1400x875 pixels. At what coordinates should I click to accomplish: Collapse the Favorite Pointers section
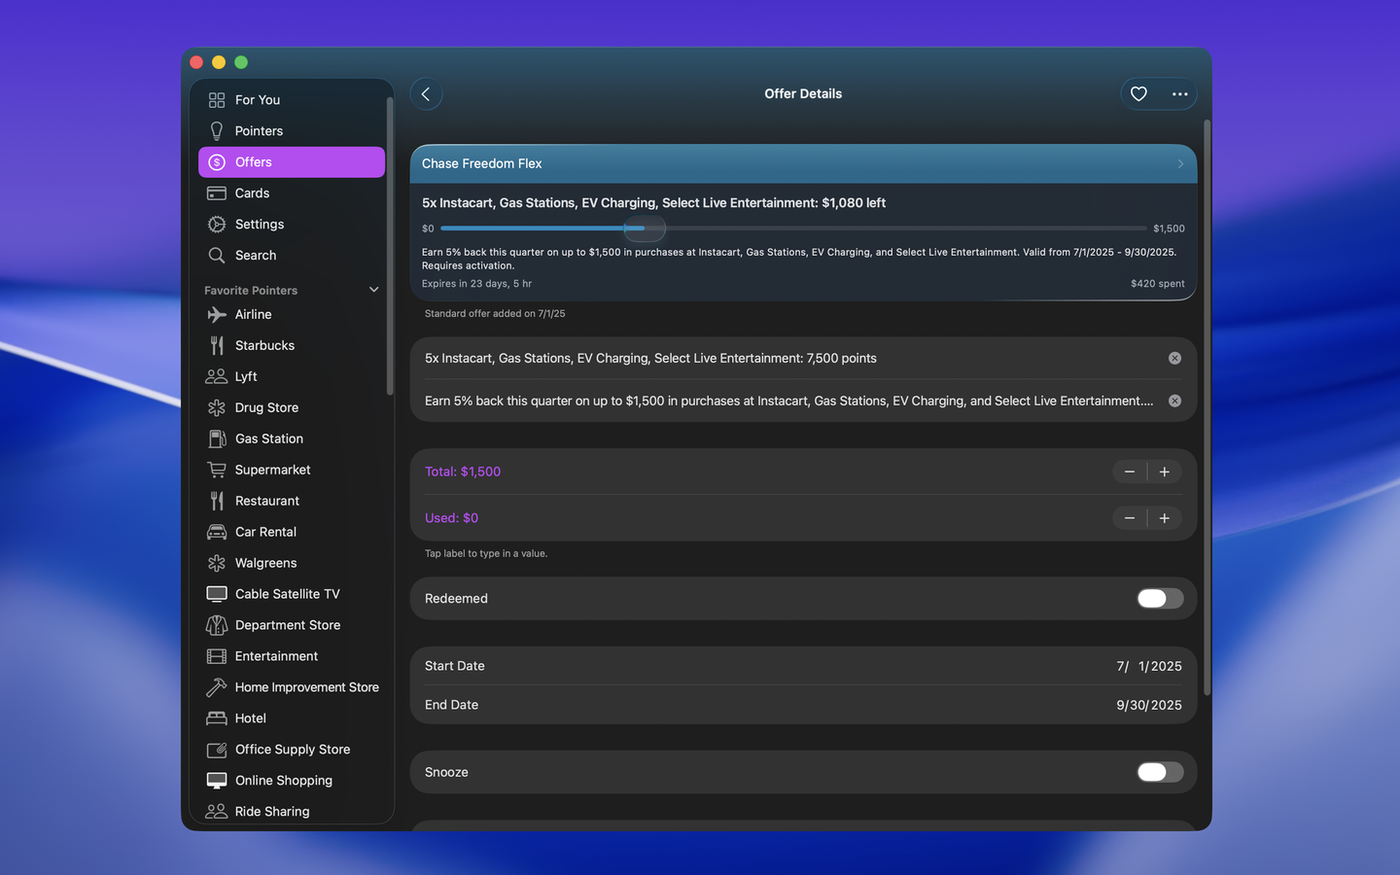coord(374,290)
